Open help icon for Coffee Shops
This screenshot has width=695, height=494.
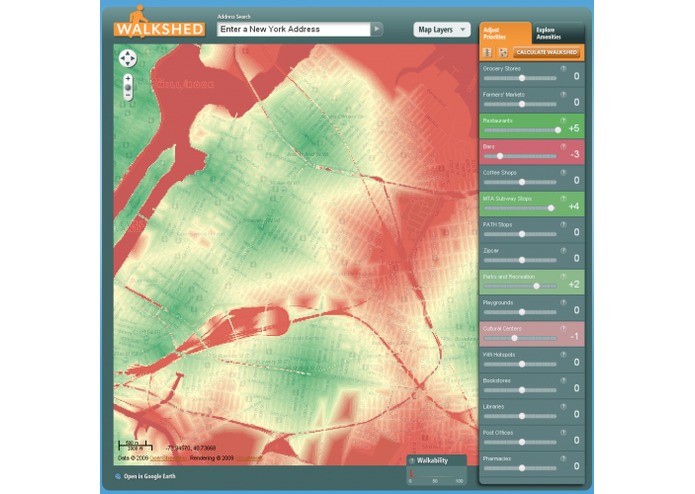tap(563, 172)
